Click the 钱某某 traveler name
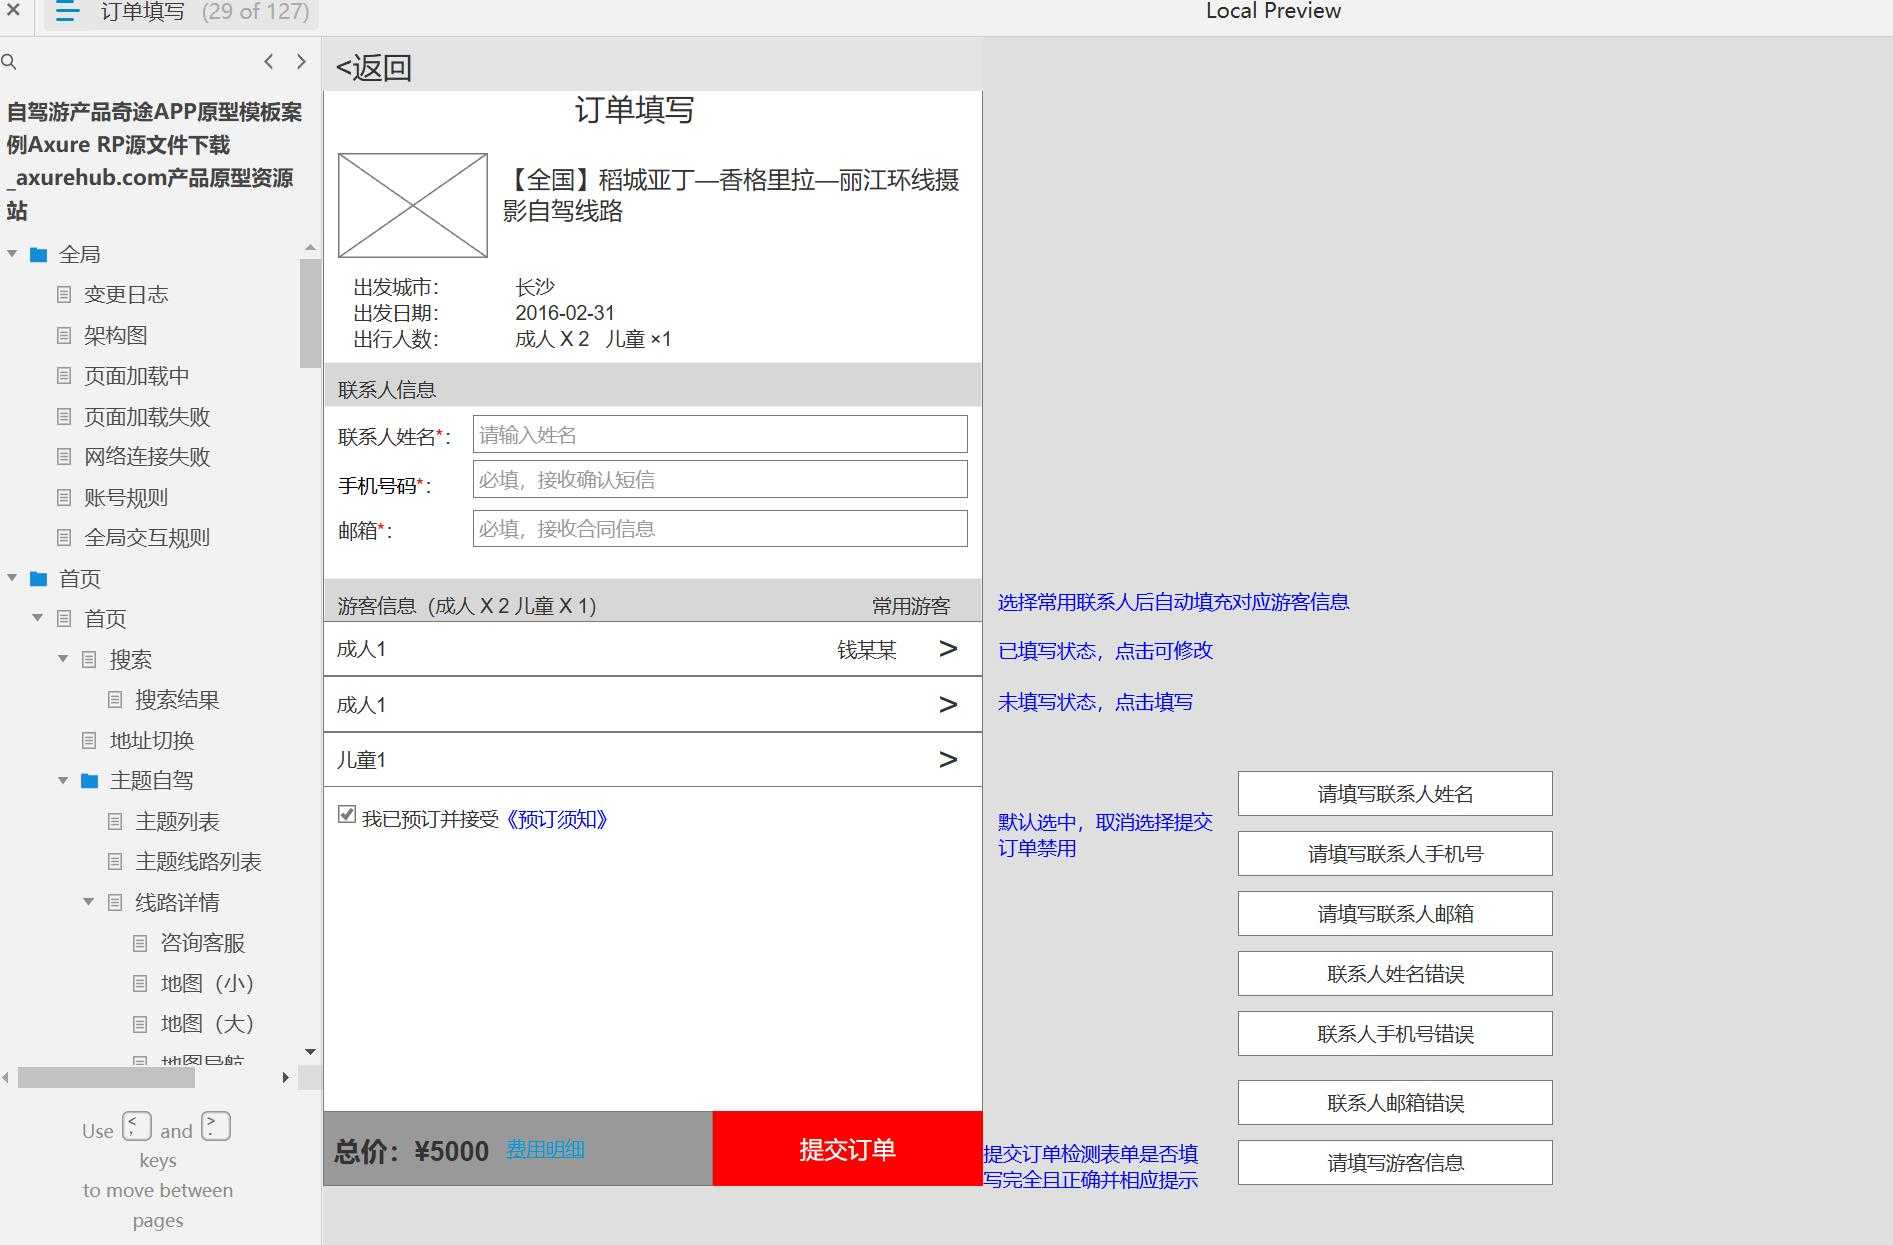Image resolution: width=1893 pixels, height=1245 pixels. coord(866,650)
